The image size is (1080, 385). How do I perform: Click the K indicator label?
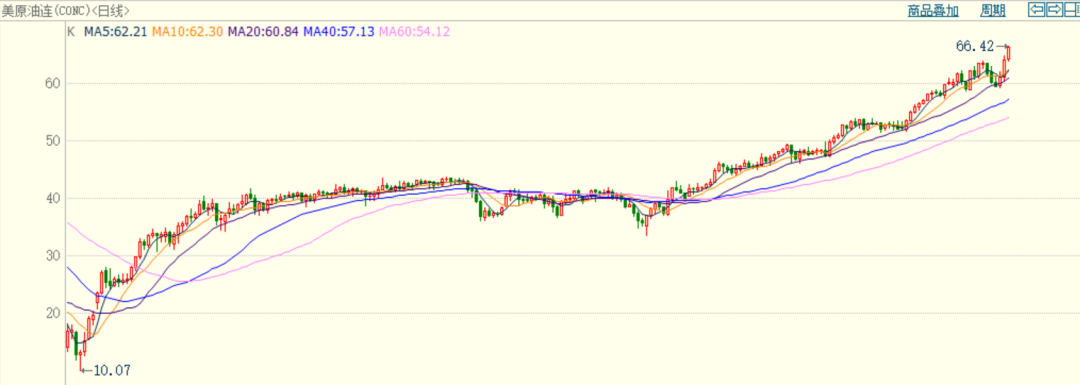coord(70,31)
